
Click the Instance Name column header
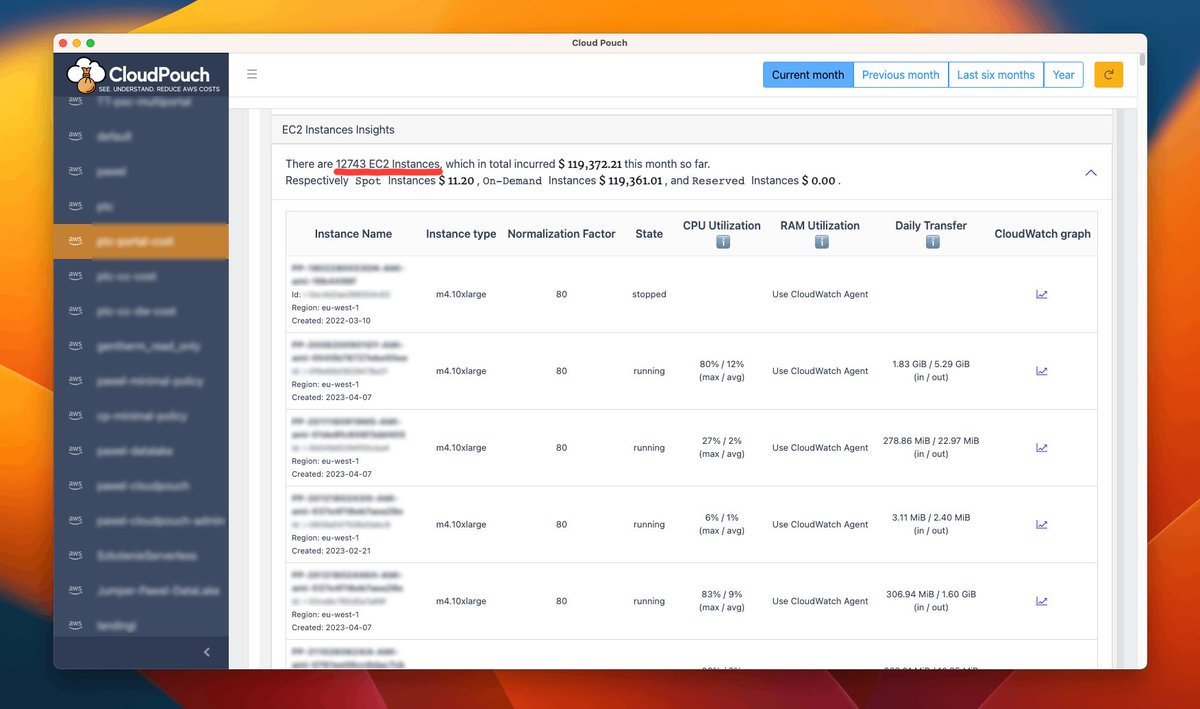pyautogui.click(x=353, y=234)
